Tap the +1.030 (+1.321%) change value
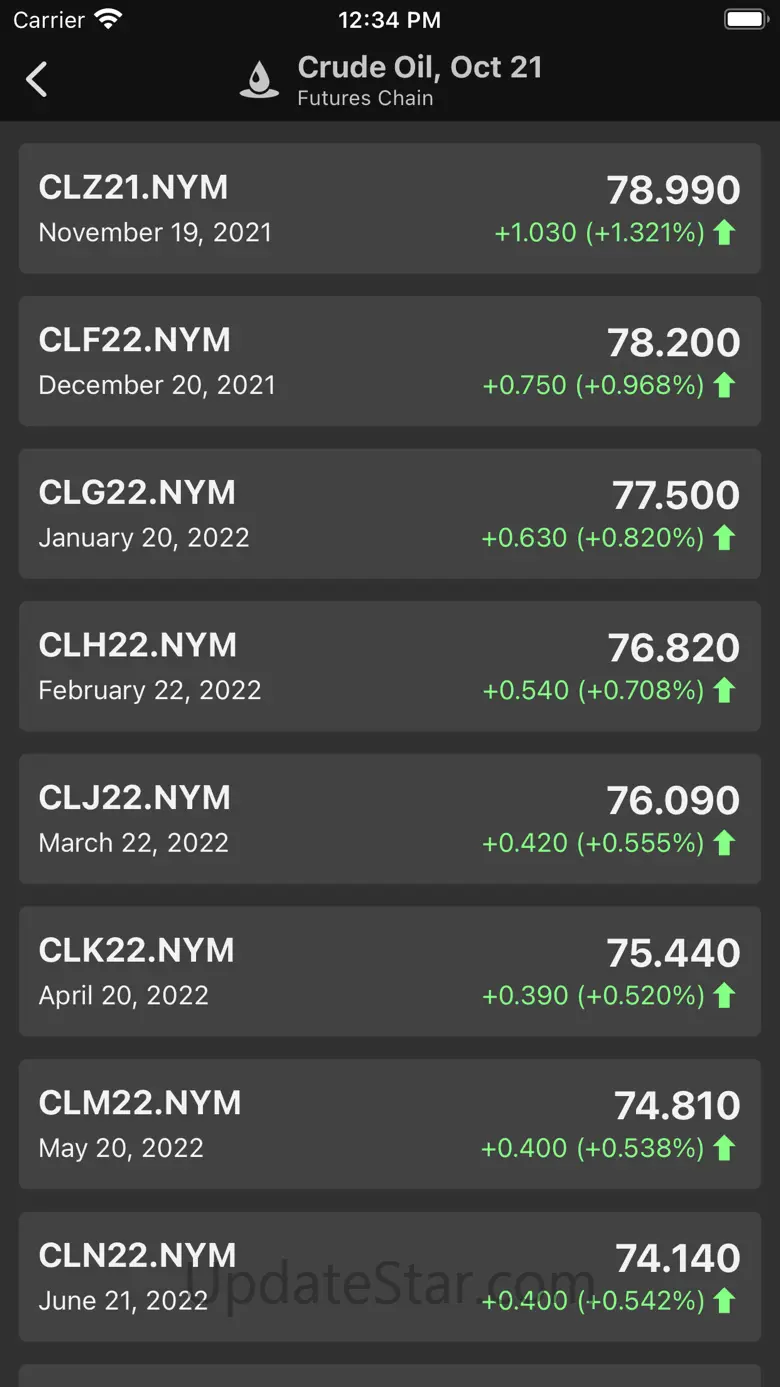Viewport: 780px width, 1387px height. click(x=600, y=233)
